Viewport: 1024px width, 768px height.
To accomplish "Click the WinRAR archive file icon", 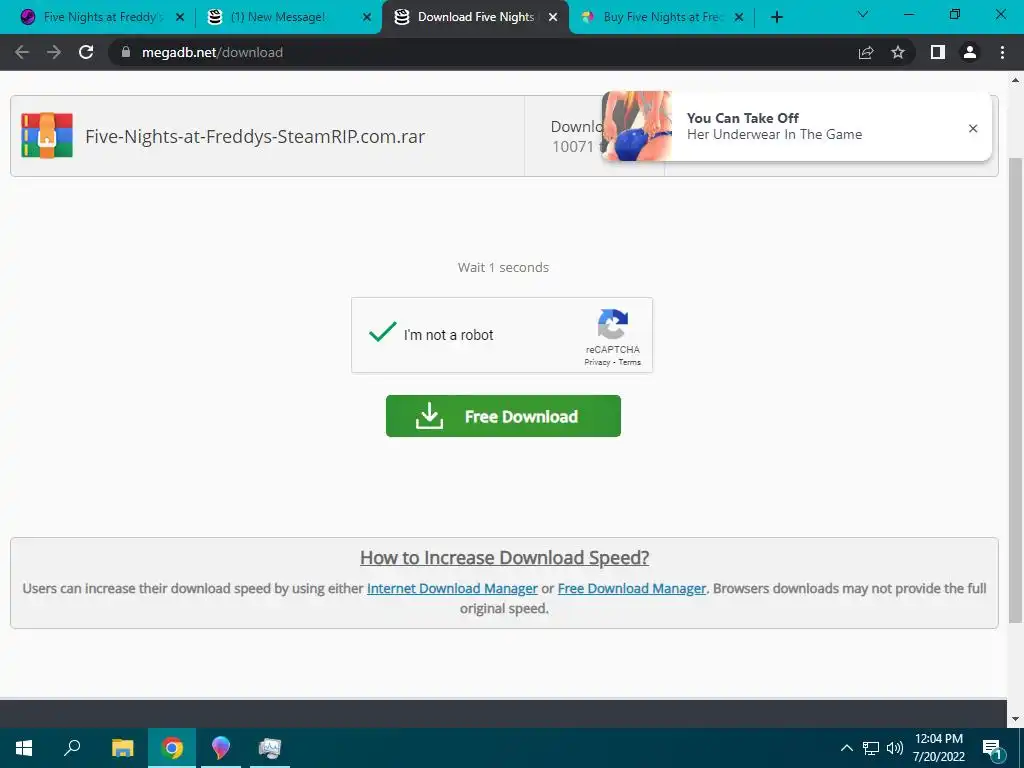I will pyautogui.click(x=46, y=135).
